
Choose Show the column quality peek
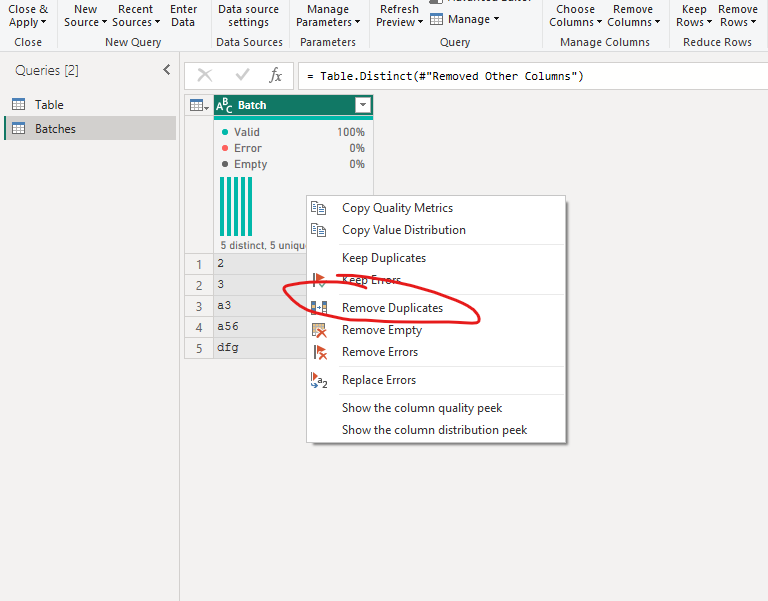click(x=422, y=408)
